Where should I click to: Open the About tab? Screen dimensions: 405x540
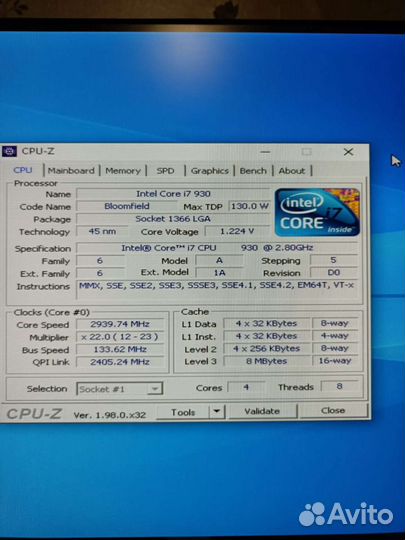(292, 170)
